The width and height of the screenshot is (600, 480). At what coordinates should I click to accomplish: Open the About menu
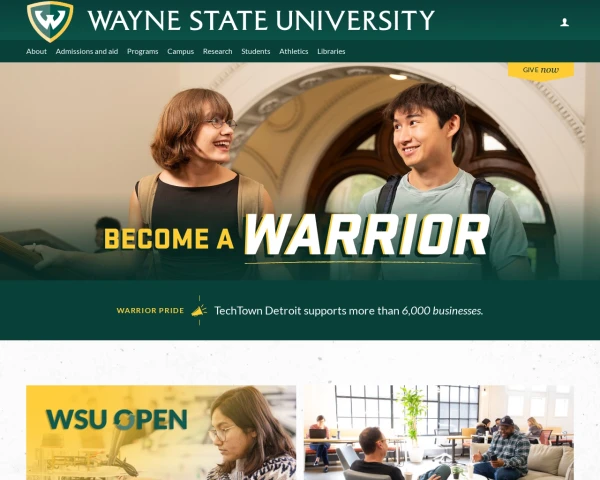tap(36, 51)
